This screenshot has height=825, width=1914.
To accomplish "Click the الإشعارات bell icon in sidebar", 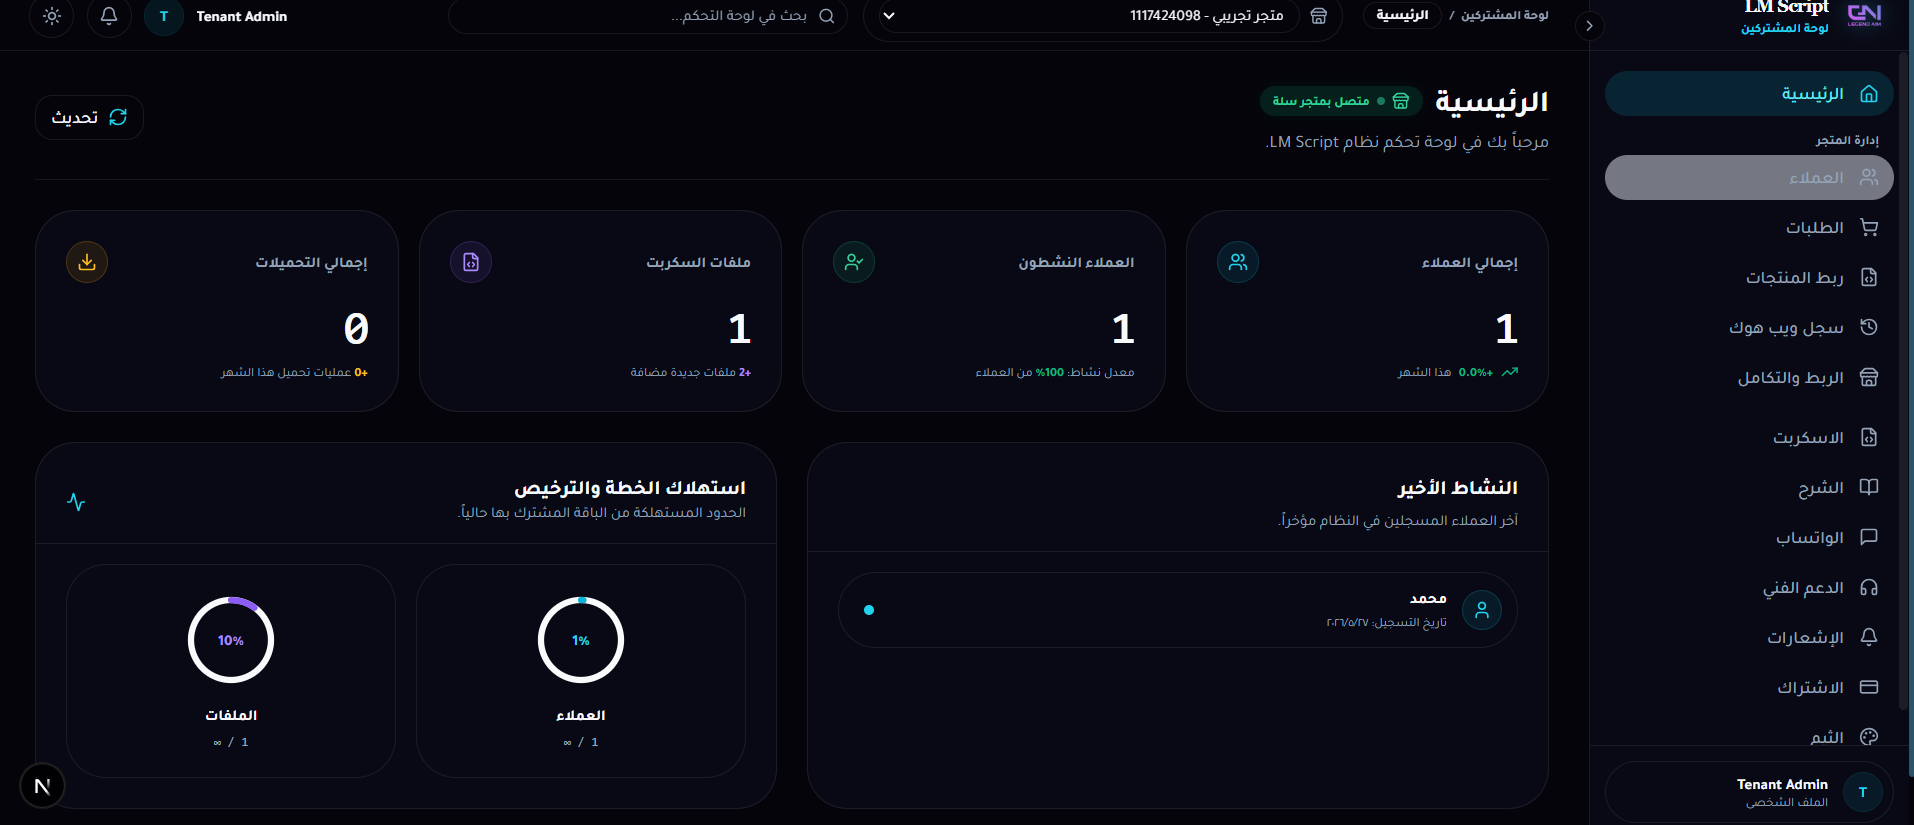I will (x=1869, y=637).
